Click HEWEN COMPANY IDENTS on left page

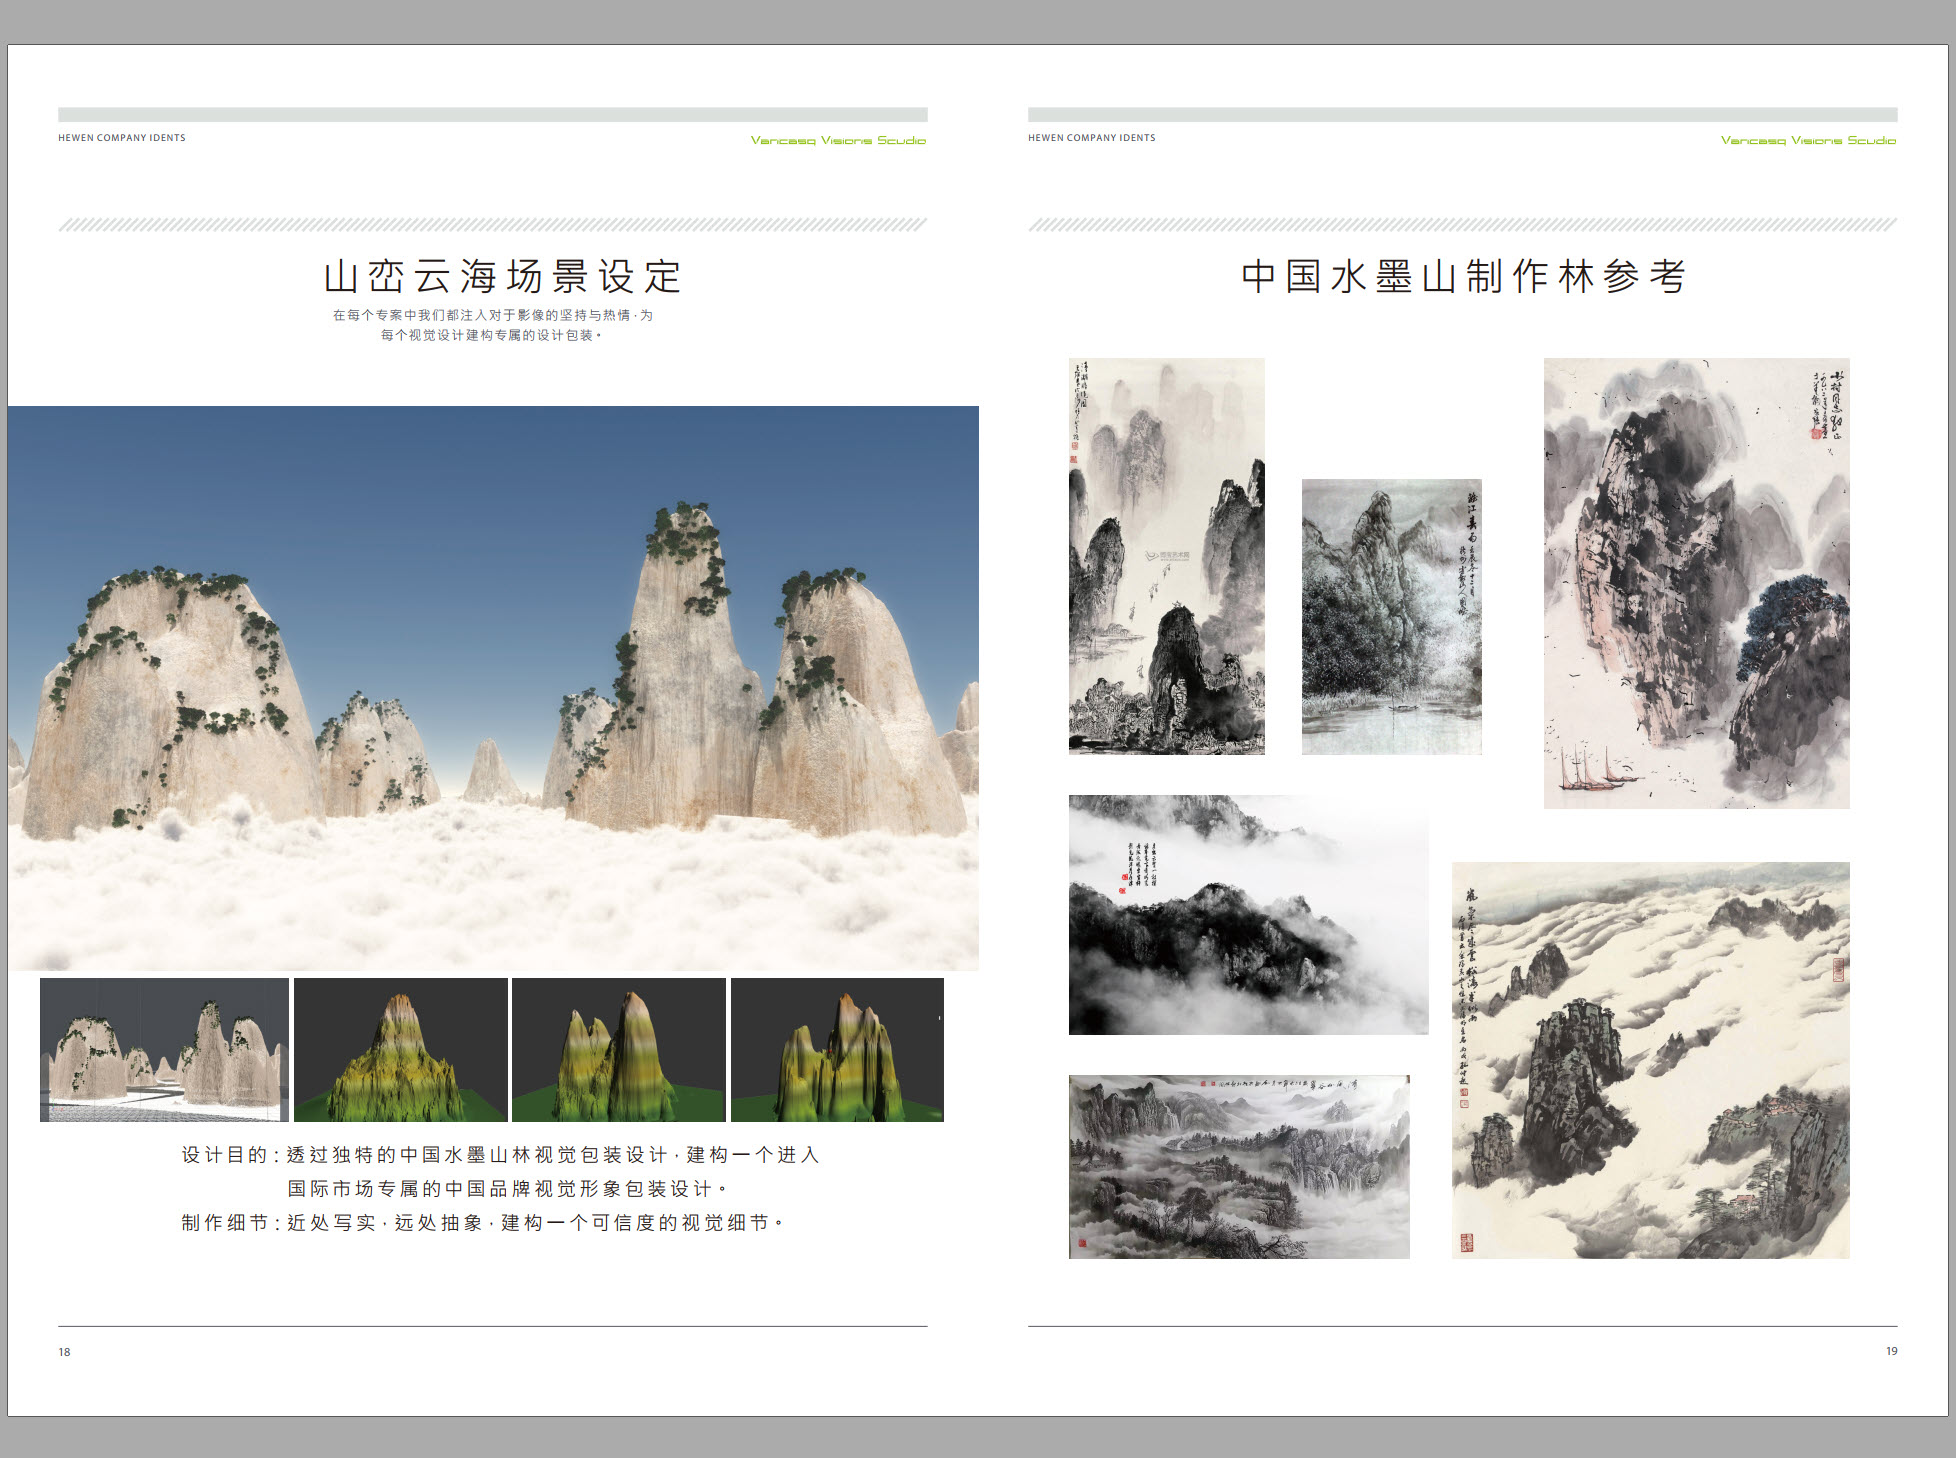[122, 138]
